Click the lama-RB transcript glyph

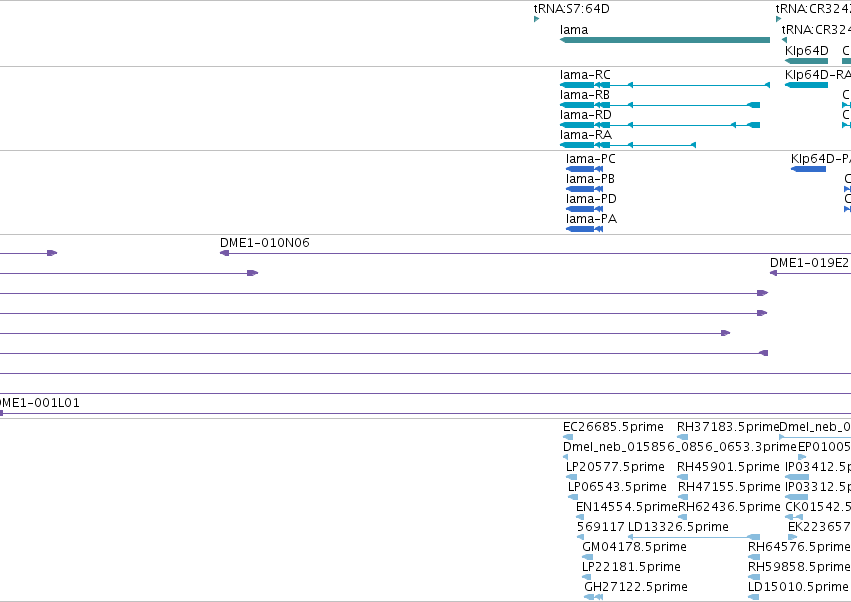[x=660, y=105]
